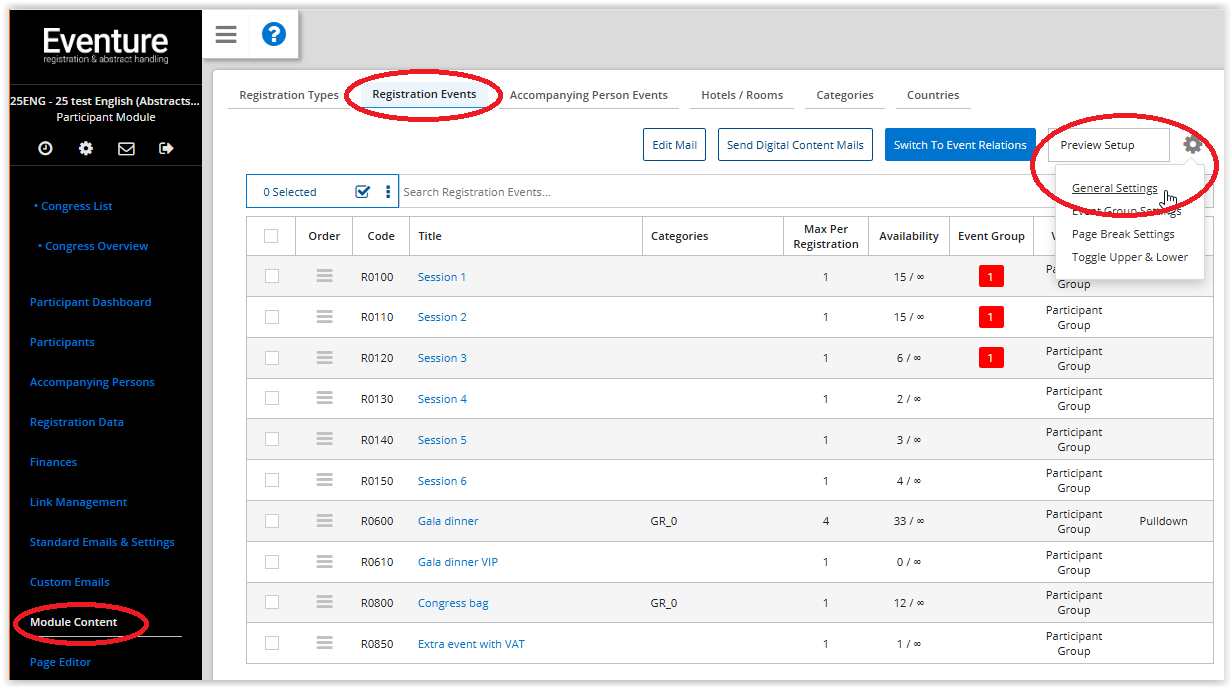Viewport: 1232px width, 688px height.
Task: Open the sidebar settings gear icon
Action: 86,148
